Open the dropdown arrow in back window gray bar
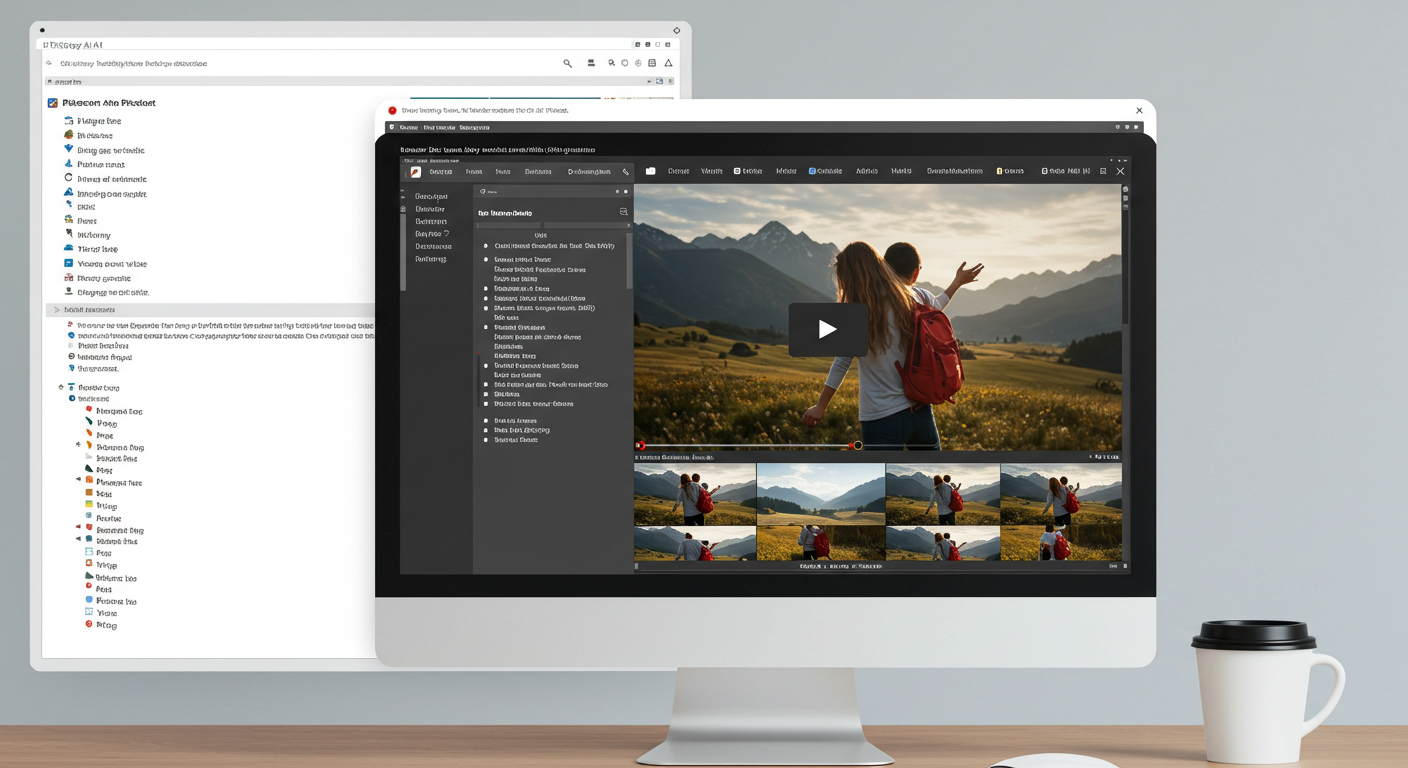 point(649,81)
